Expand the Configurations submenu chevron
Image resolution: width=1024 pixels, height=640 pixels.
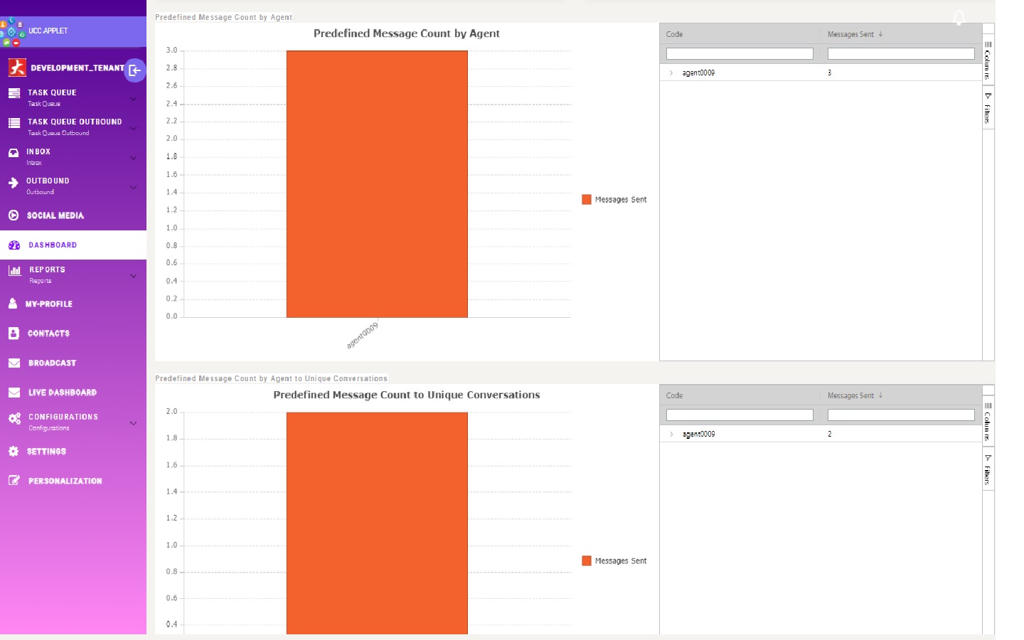[x=133, y=423]
